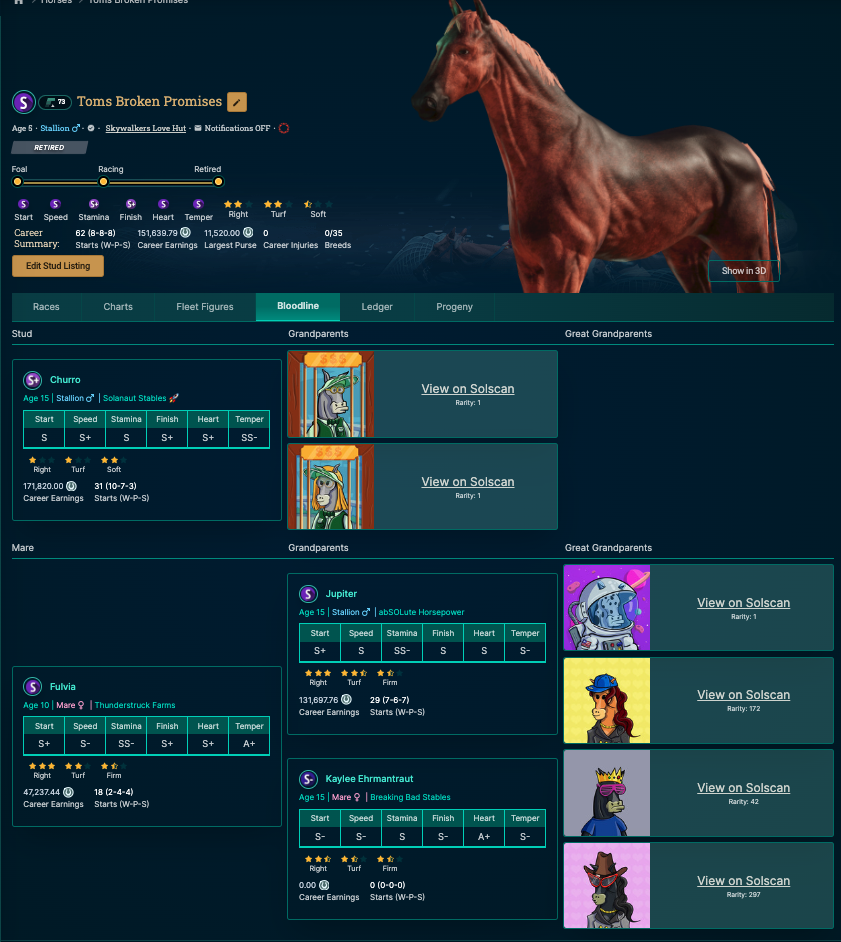Click the male symbol beside Jupiter's Stallion label
Image resolution: width=841 pixels, height=942 pixels.
[x=365, y=612]
